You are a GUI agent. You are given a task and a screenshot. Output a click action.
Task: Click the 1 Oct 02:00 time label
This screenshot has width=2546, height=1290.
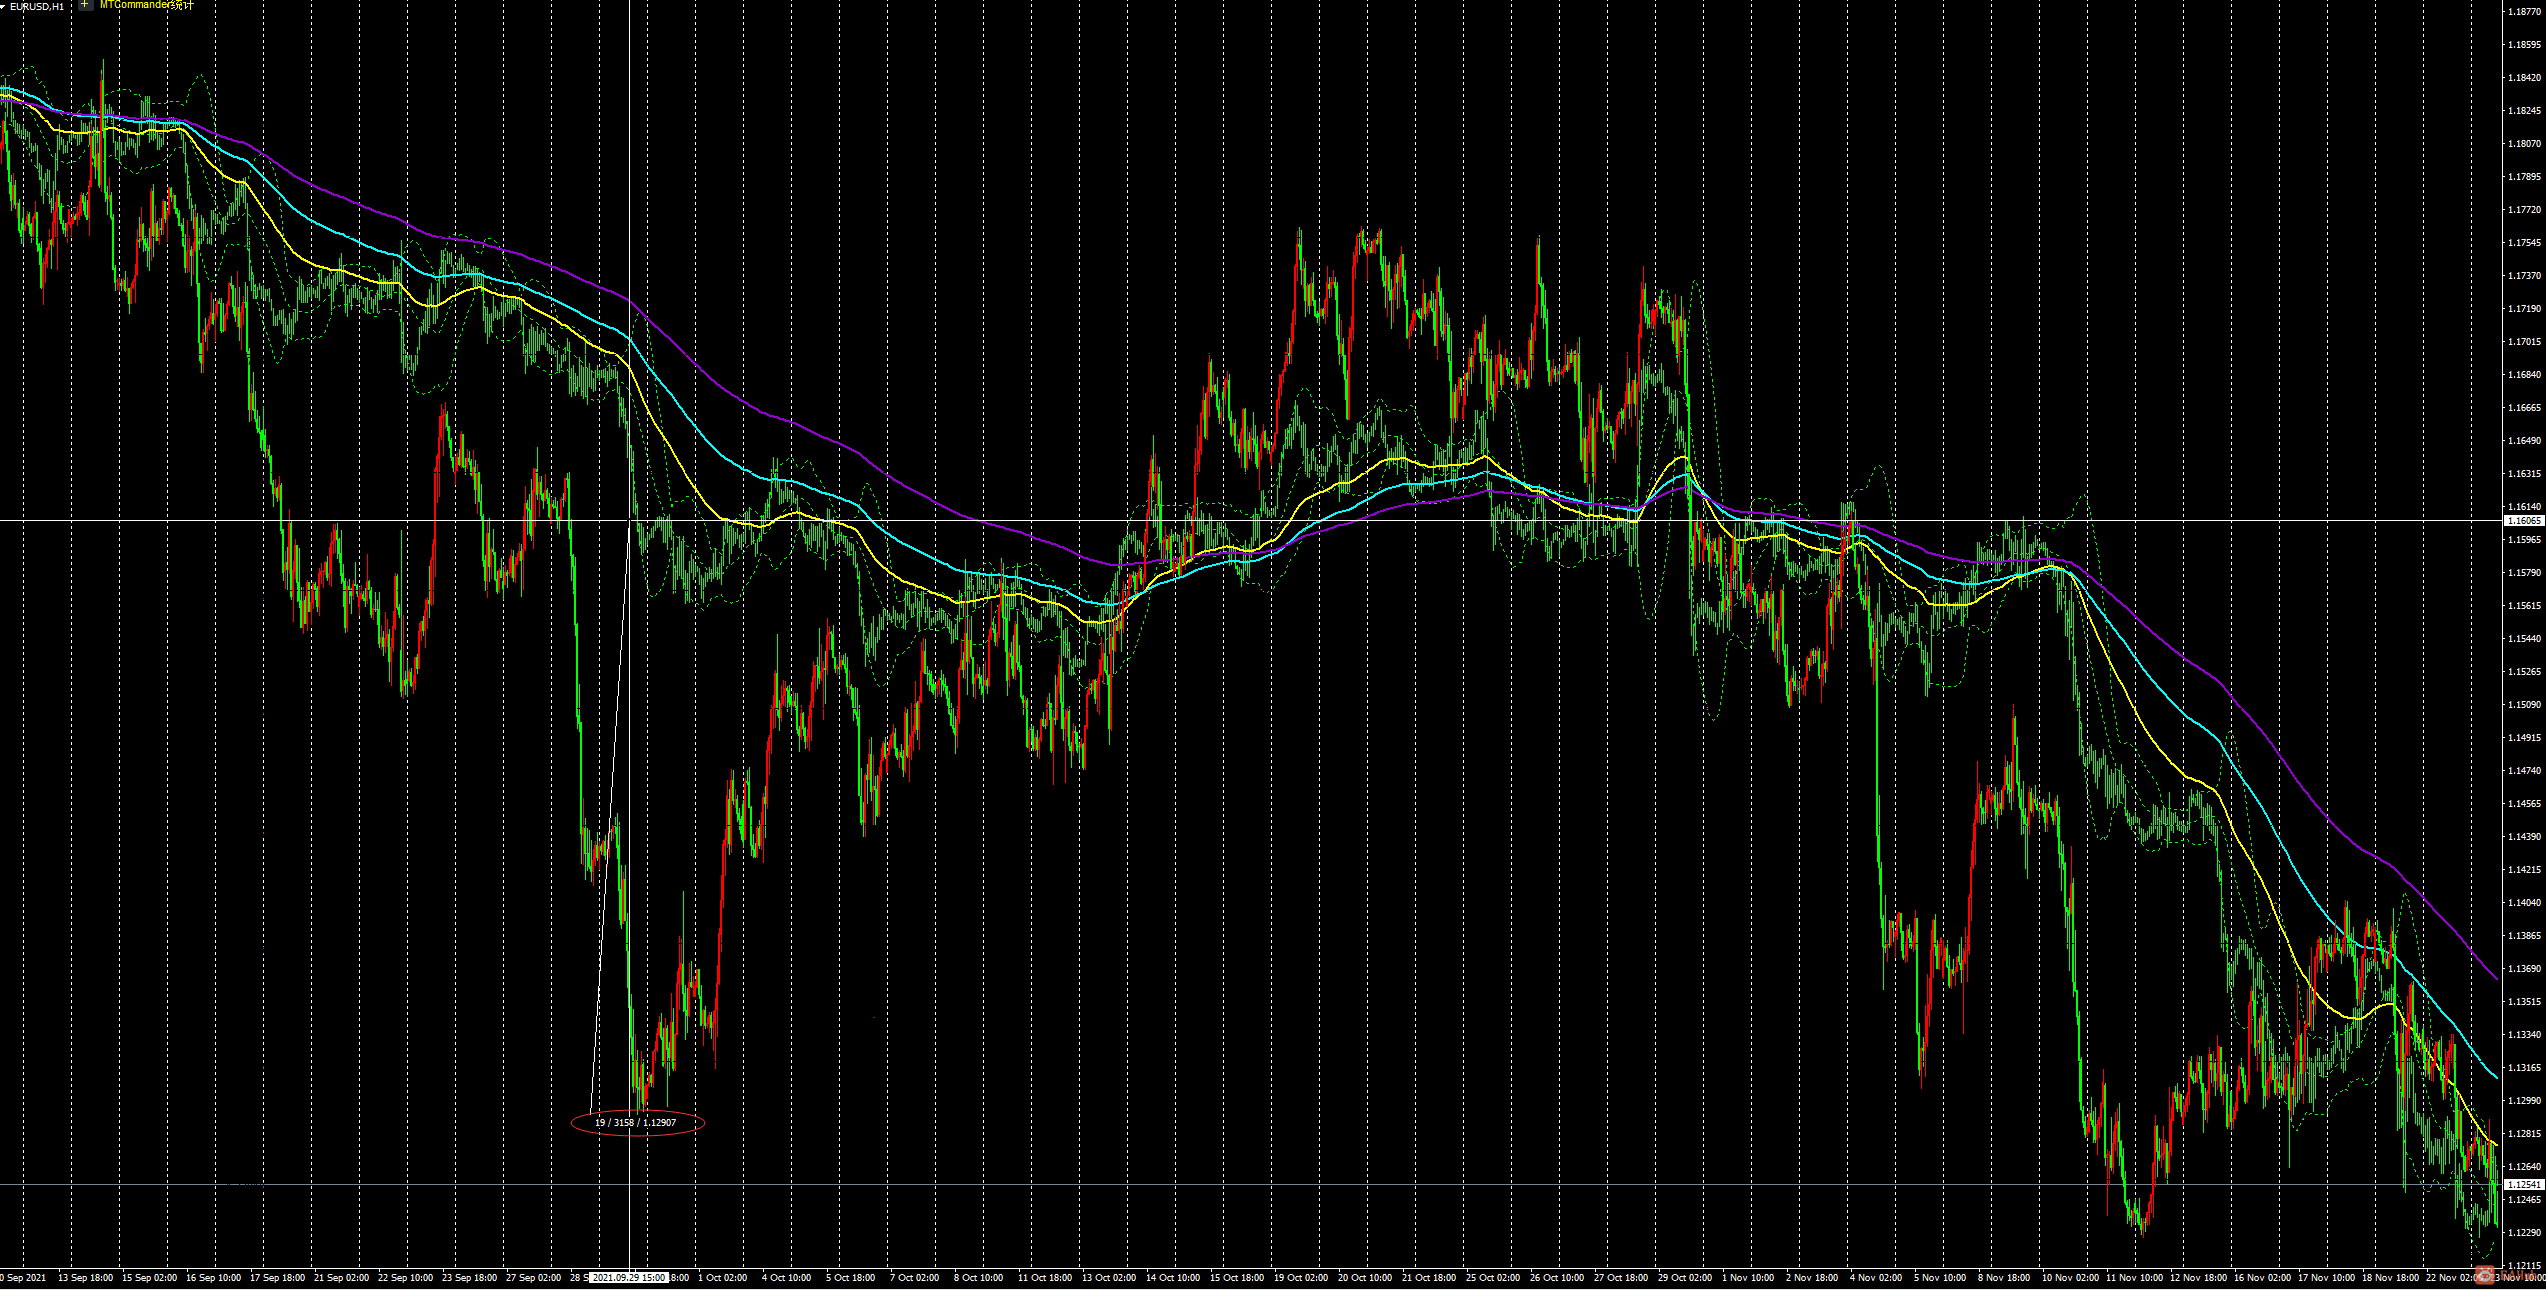pyautogui.click(x=722, y=1278)
